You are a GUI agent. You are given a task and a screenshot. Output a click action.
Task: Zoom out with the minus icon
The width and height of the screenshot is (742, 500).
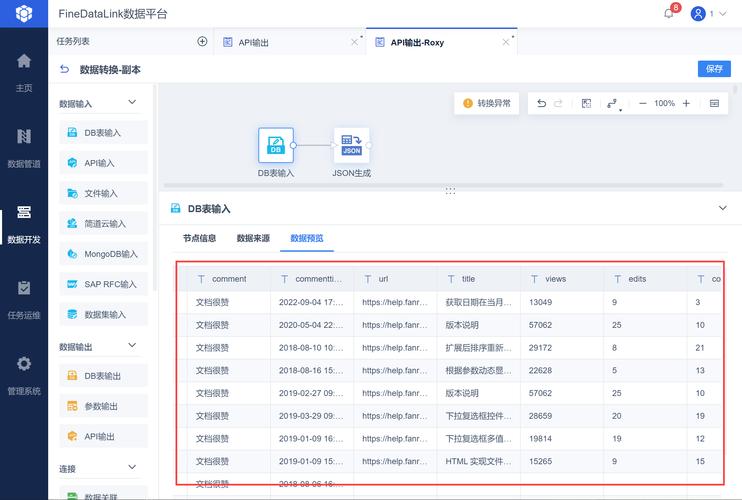point(643,103)
